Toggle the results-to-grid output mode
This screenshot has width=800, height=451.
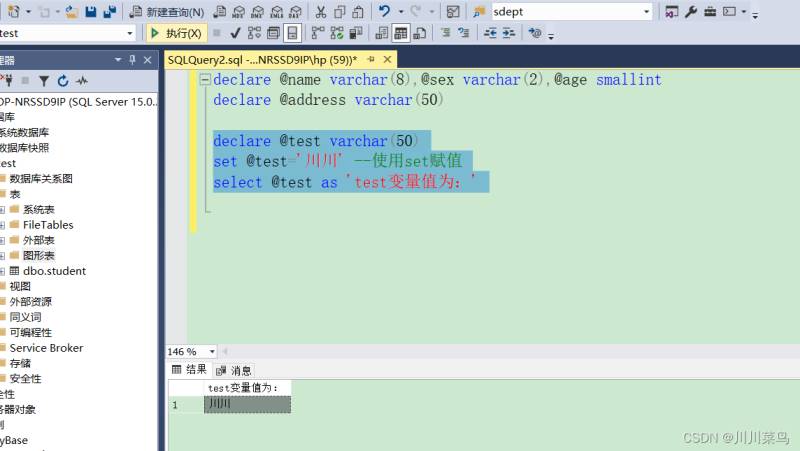[400, 33]
